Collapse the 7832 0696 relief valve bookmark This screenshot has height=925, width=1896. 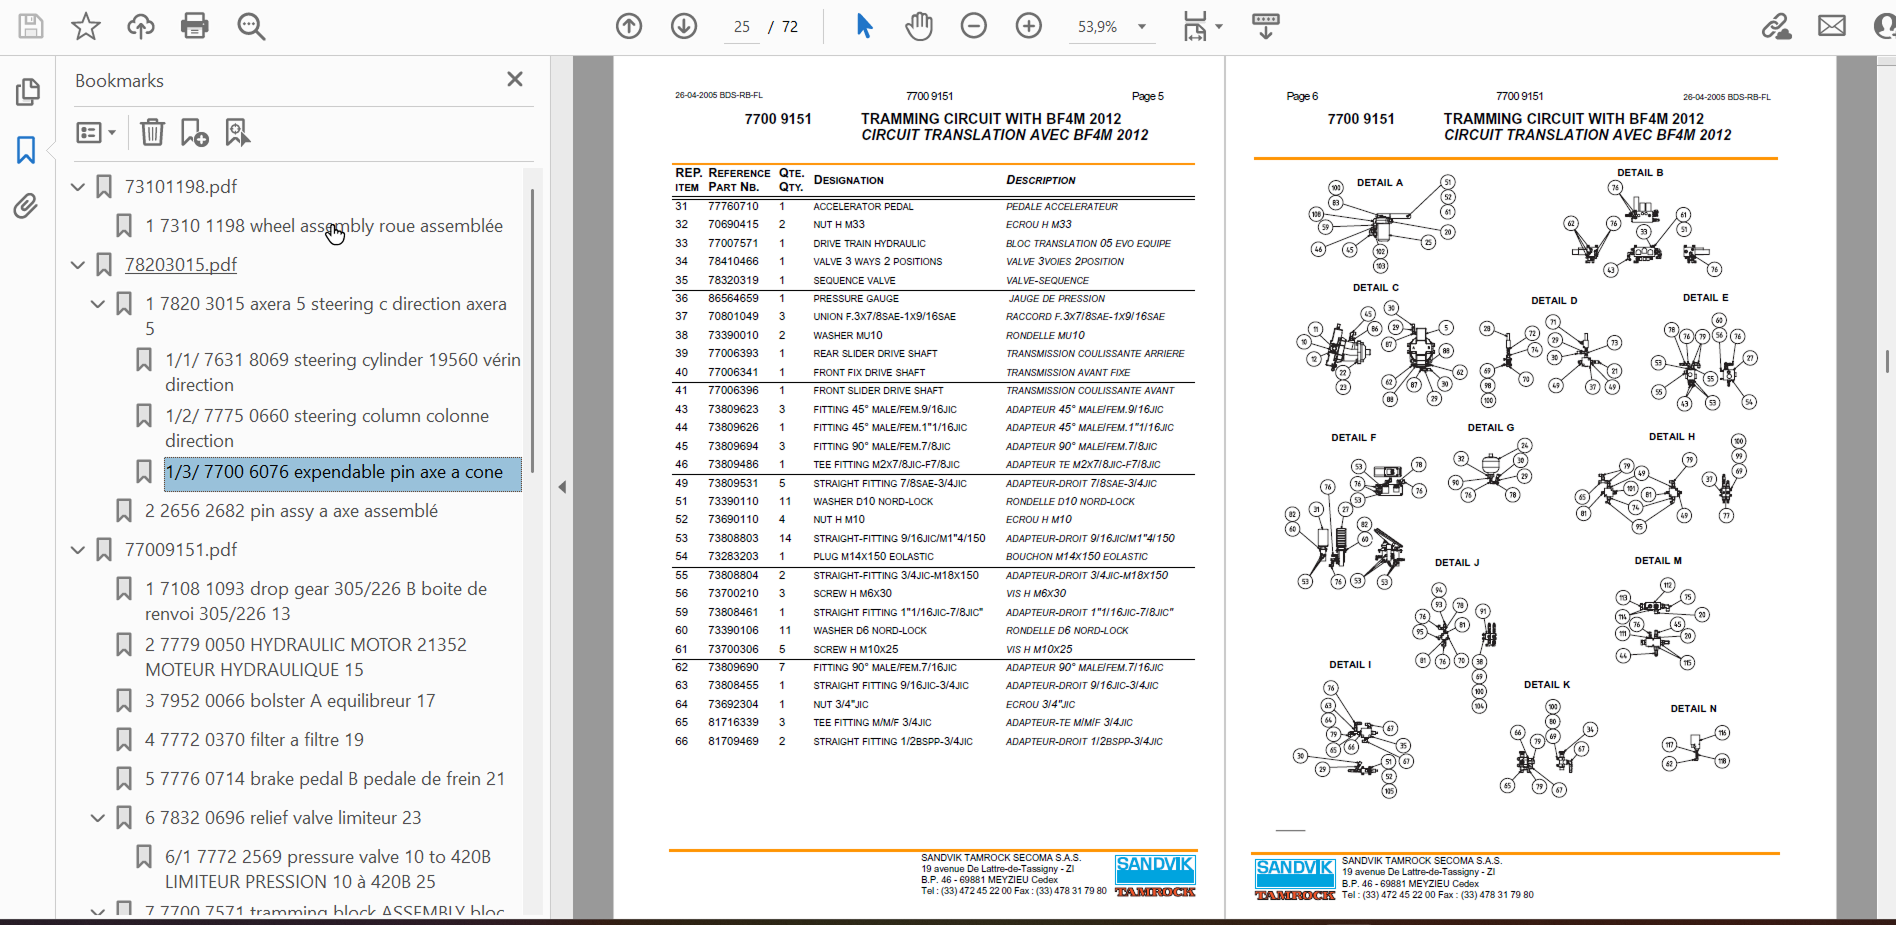click(98, 817)
